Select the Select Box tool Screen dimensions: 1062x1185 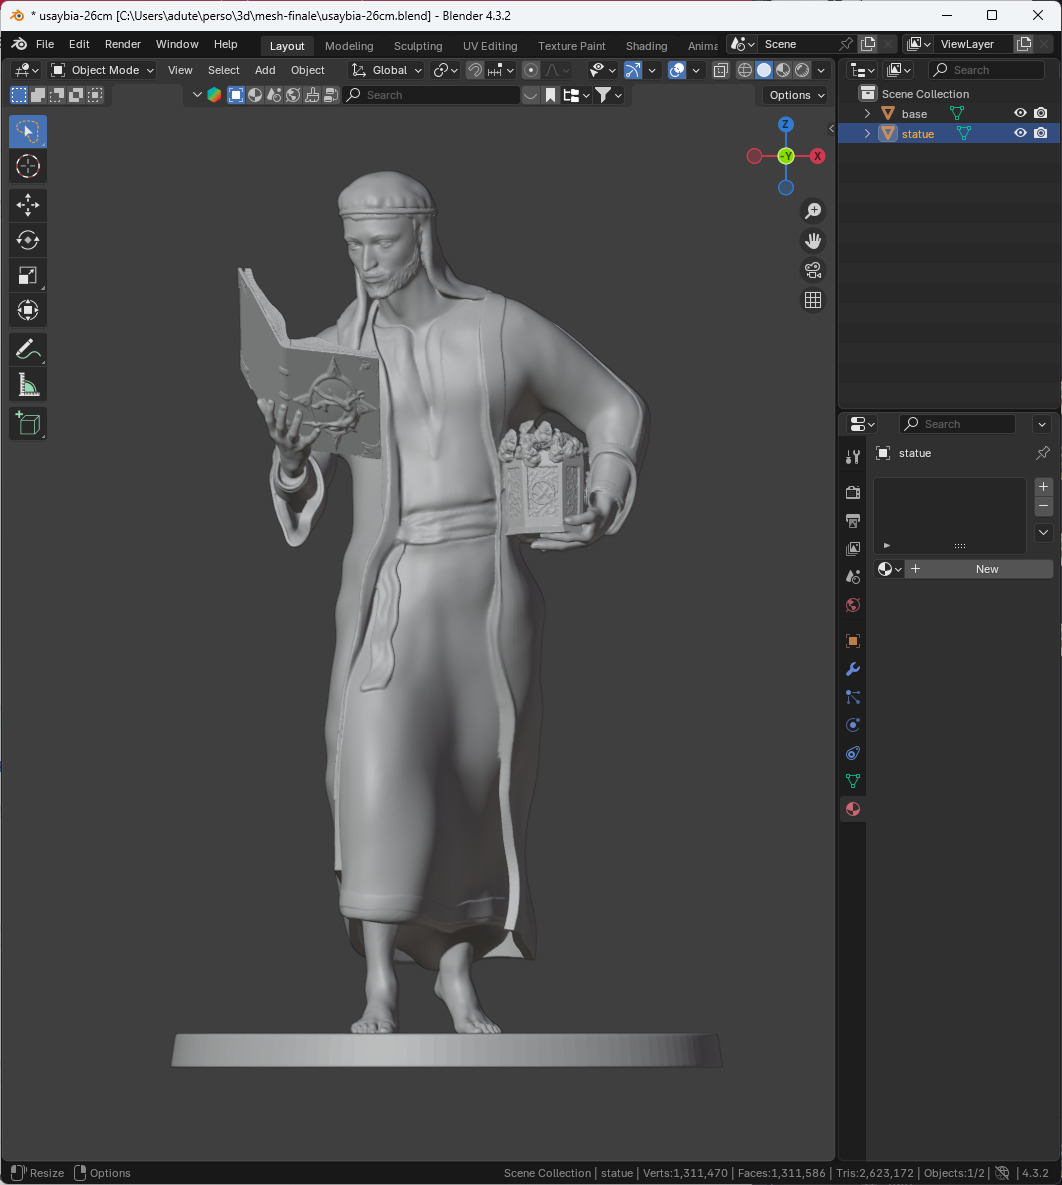pos(28,131)
